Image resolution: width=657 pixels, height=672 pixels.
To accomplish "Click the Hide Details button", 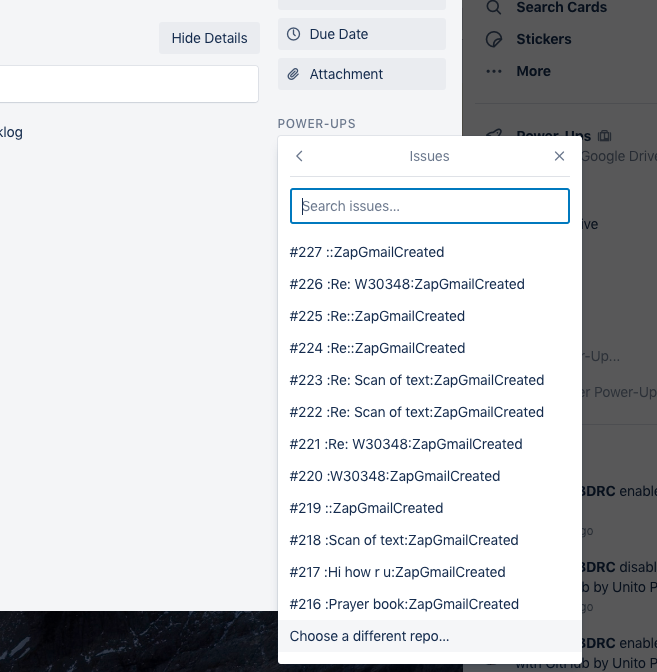I will pos(209,38).
